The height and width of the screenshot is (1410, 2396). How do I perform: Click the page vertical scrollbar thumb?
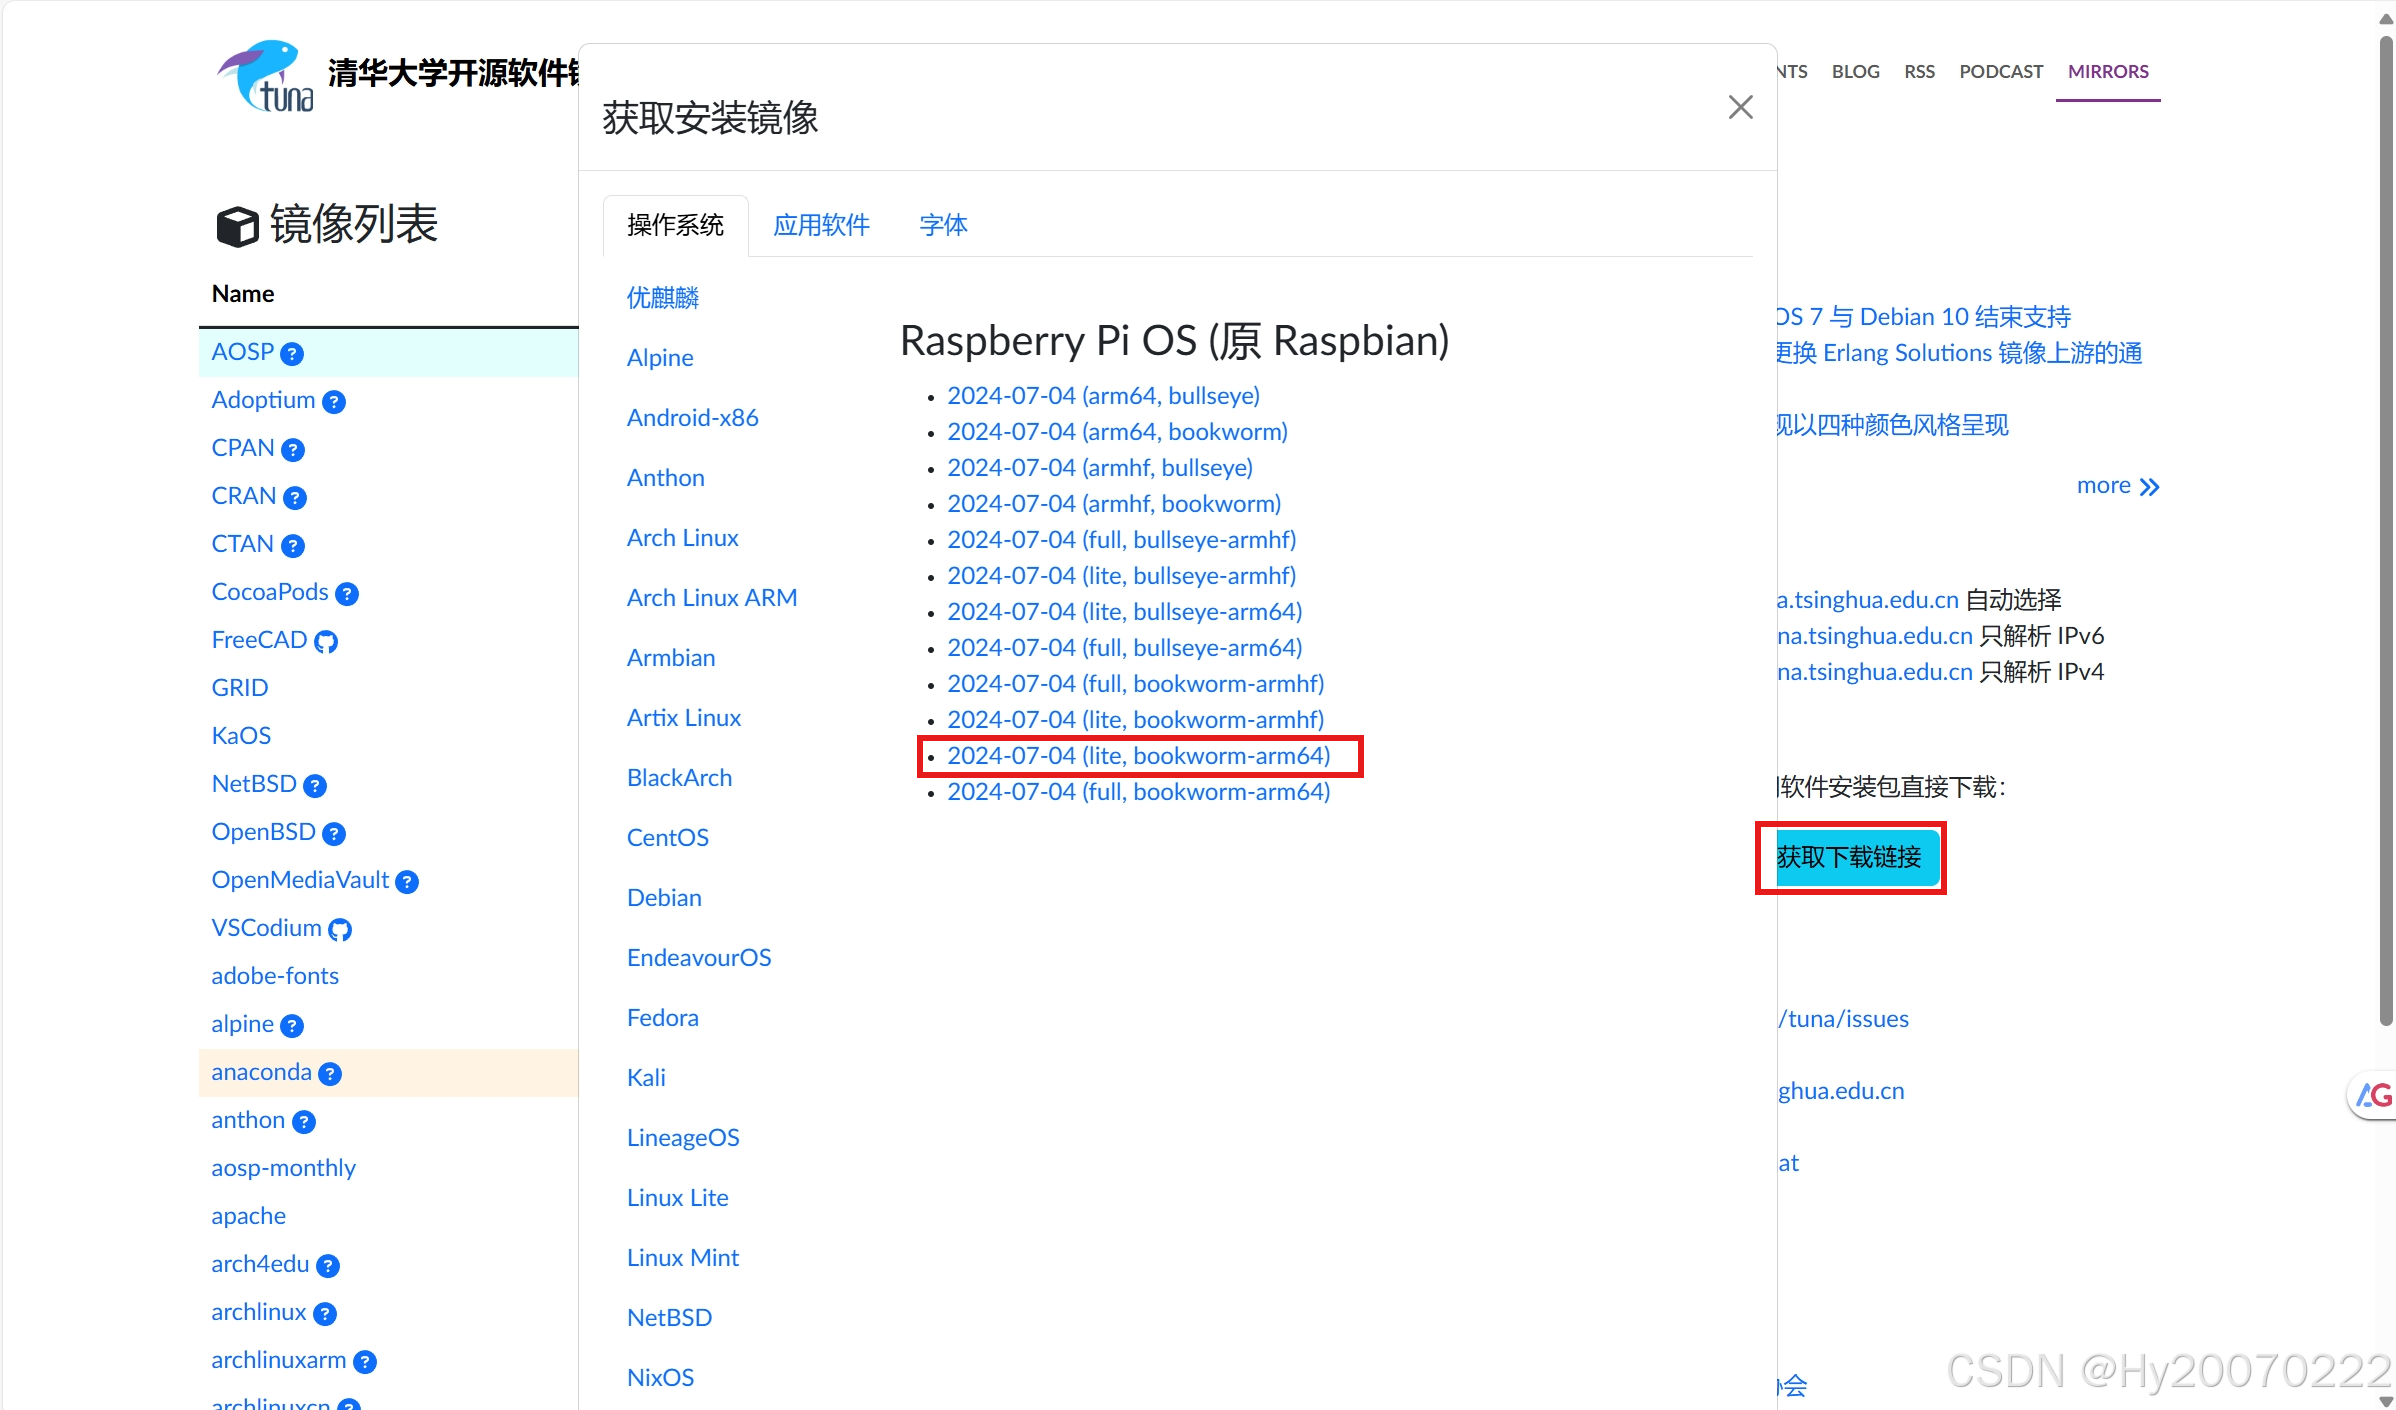pos(2386,531)
